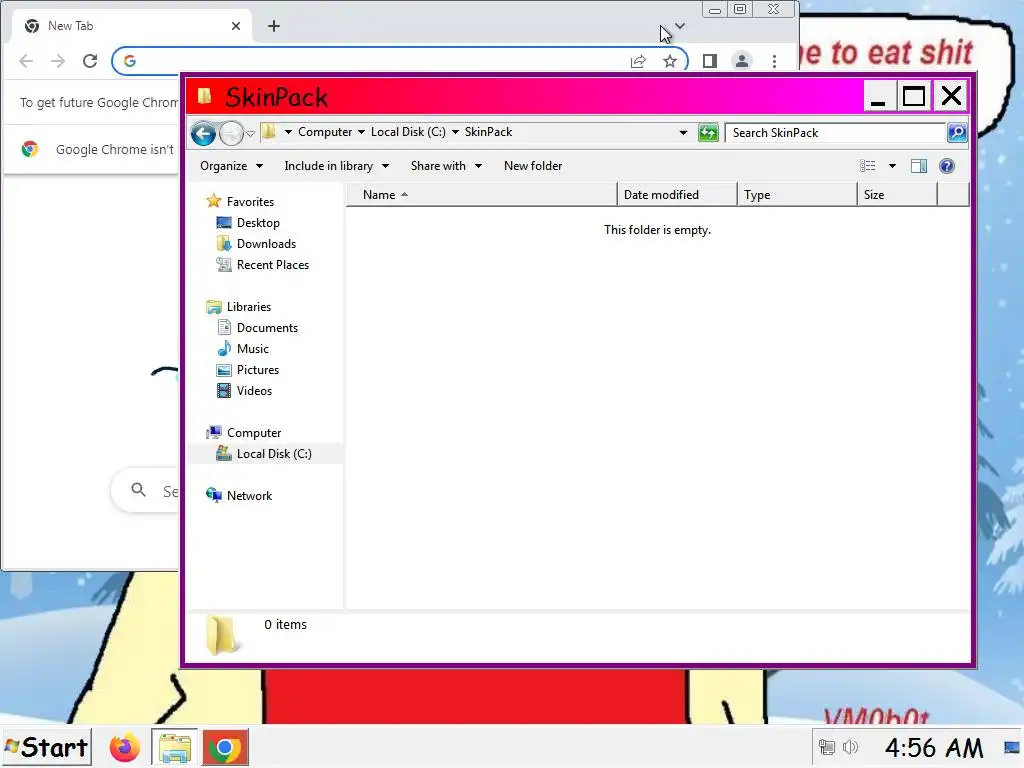Click the network icon in the system tray

(827, 747)
